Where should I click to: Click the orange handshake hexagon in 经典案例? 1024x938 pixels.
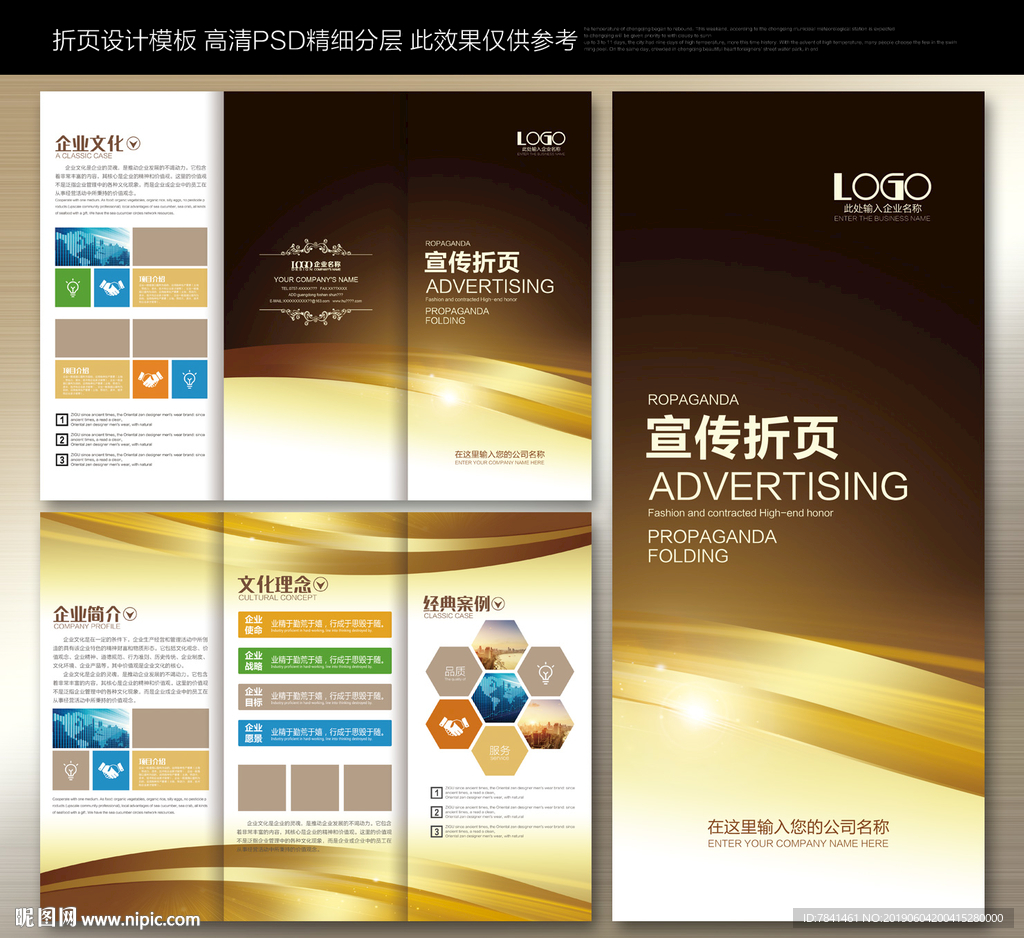(454, 724)
